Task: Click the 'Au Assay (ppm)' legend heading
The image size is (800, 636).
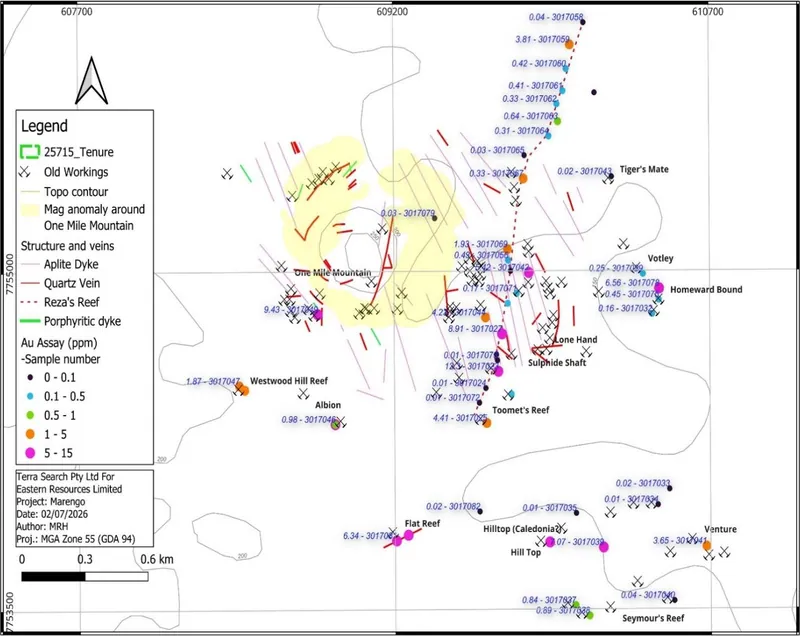Action: tap(59, 343)
